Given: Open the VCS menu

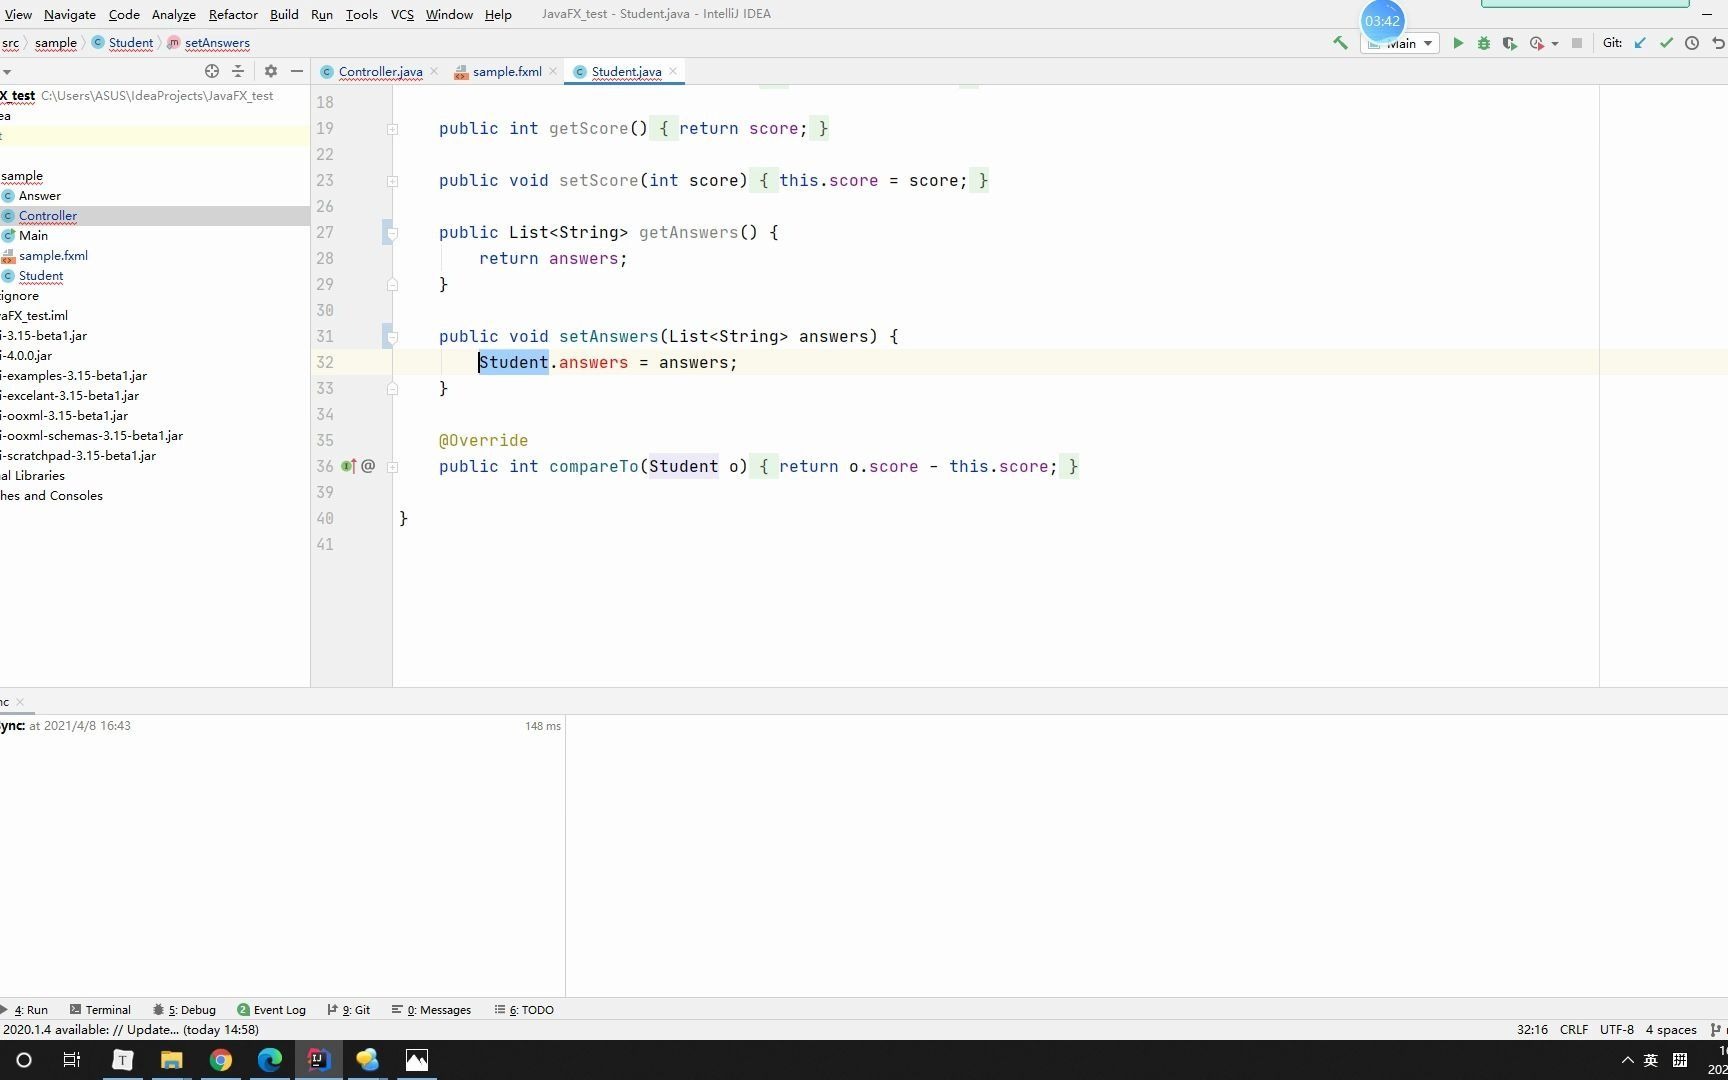Looking at the screenshot, I should tap(402, 14).
